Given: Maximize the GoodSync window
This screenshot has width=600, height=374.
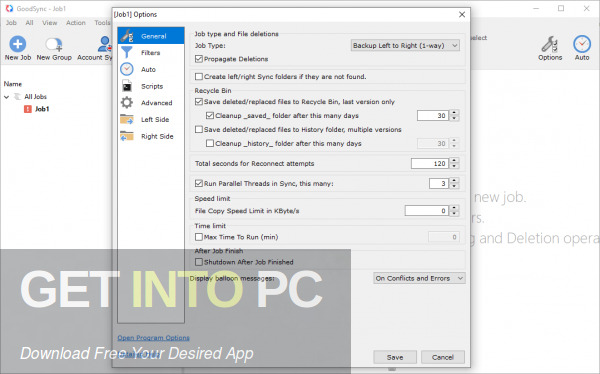Looking at the screenshot, I should coord(561,8).
